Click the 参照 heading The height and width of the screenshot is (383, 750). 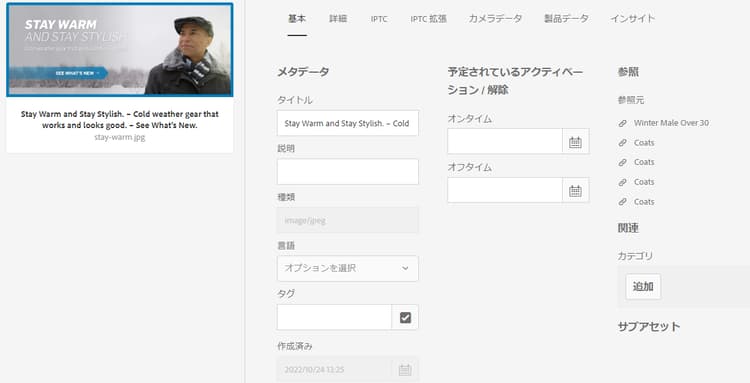pos(628,72)
